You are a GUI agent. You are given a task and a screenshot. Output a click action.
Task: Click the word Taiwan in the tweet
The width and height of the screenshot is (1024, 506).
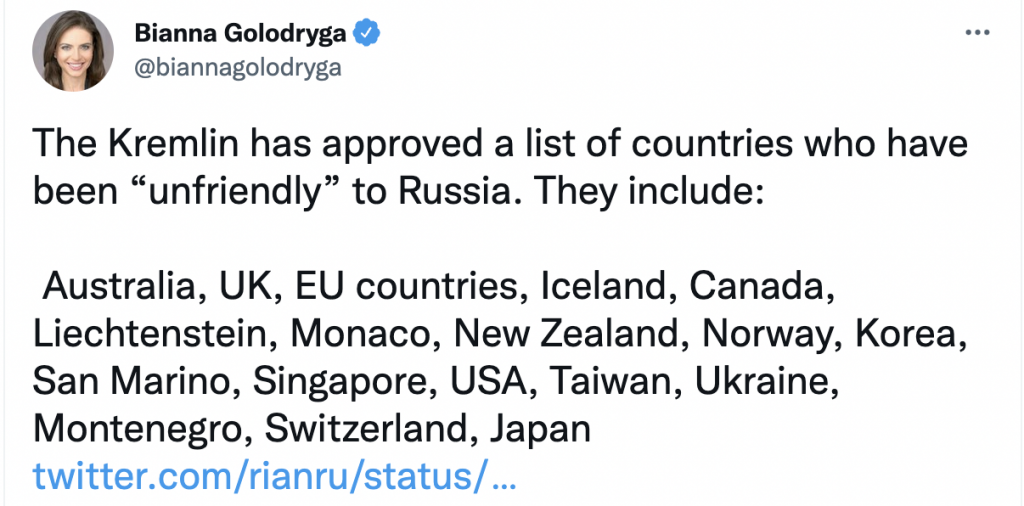[x=615, y=382]
